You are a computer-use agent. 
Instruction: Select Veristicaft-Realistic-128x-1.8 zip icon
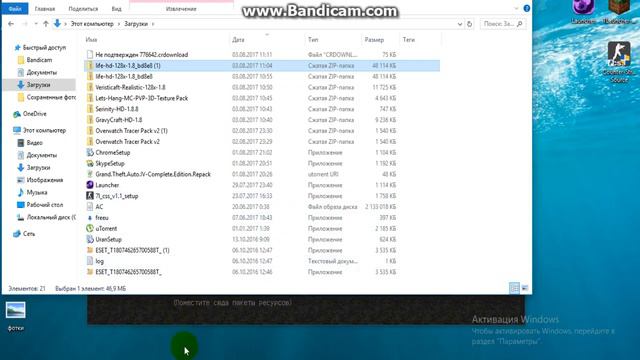point(90,87)
